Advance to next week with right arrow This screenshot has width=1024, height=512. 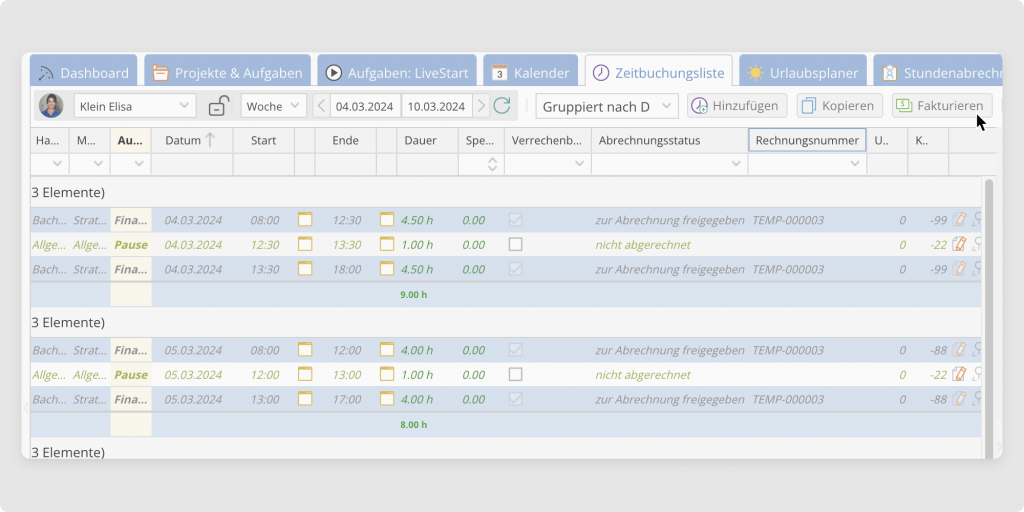481,106
